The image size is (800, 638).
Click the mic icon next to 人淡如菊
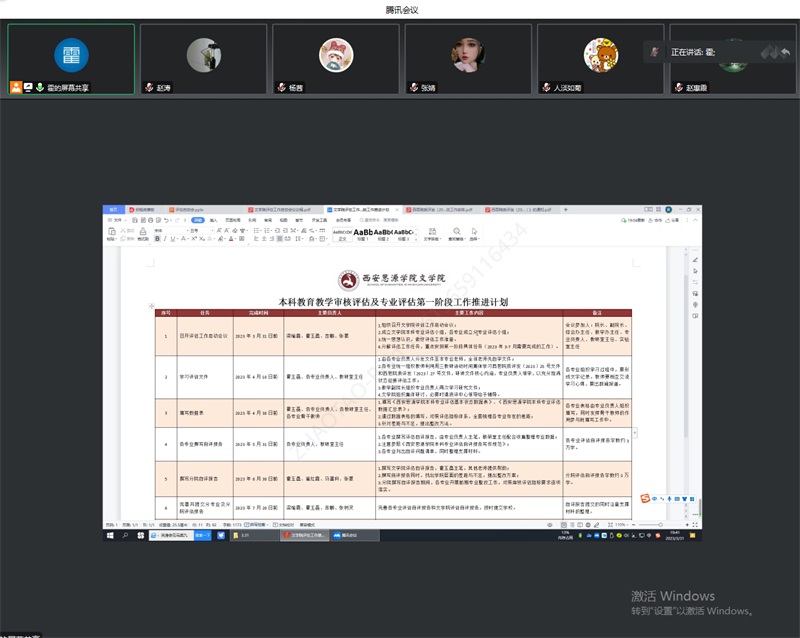pos(546,87)
